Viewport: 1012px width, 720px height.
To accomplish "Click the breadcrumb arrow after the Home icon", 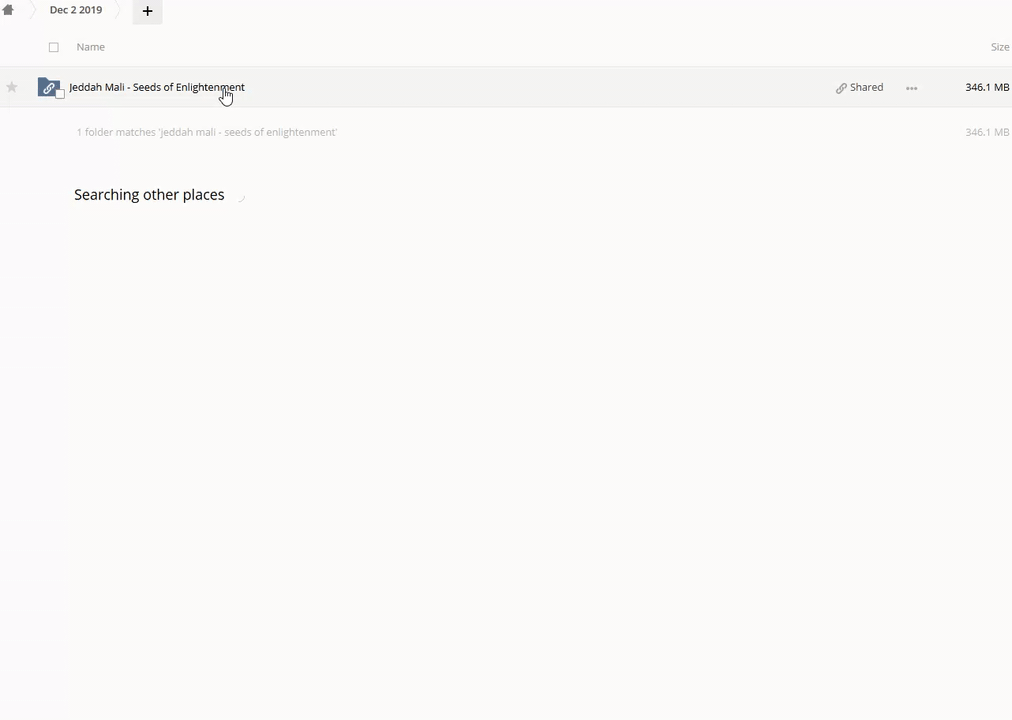I will (32, 10).
